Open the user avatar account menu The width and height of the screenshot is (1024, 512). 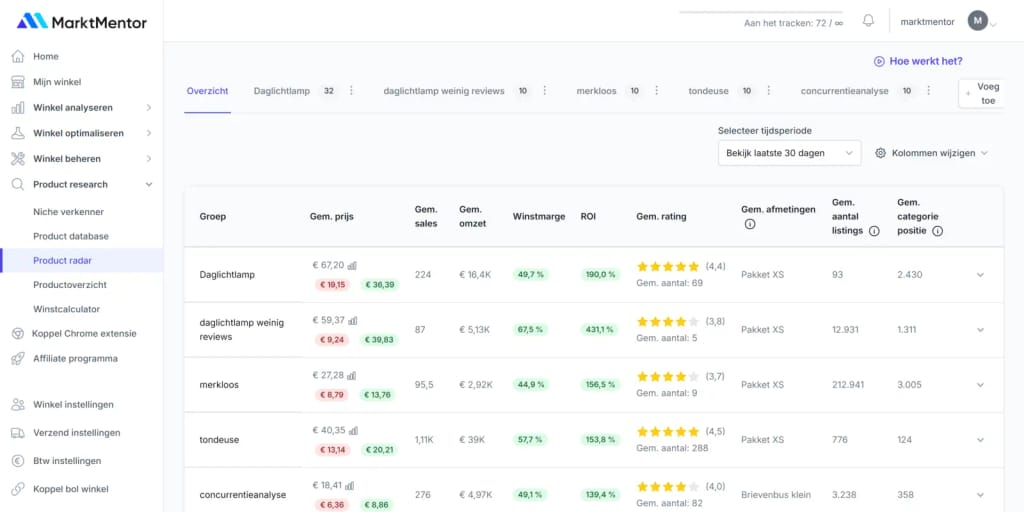(978, 21)
